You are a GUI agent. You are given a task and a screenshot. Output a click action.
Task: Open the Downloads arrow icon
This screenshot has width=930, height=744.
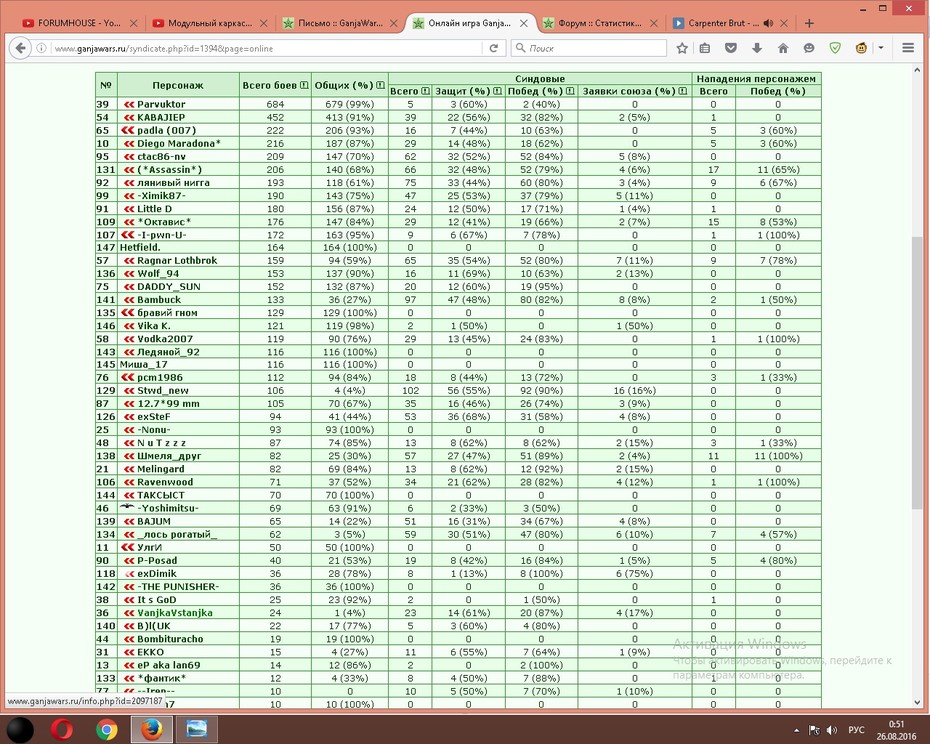757,48
